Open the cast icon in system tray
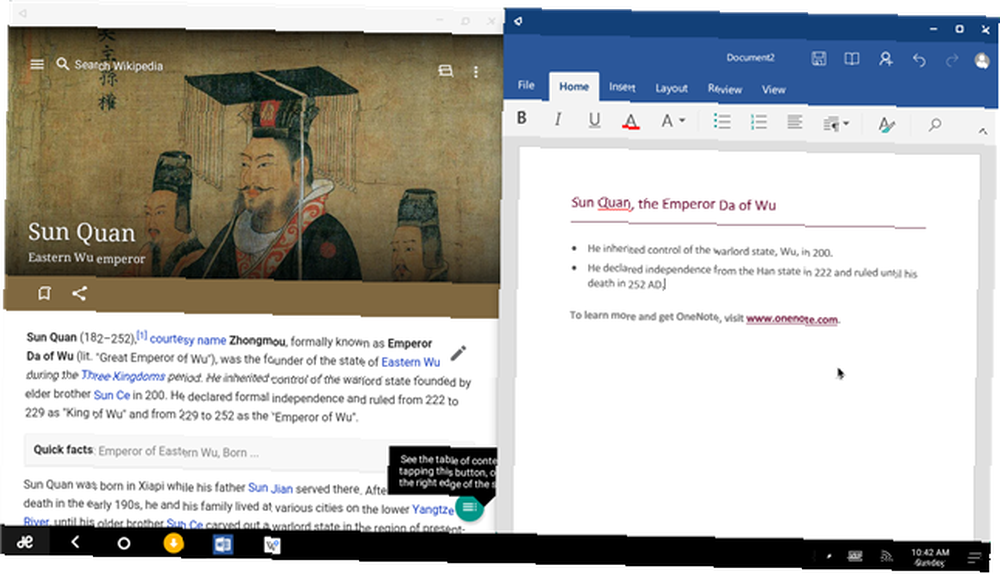 [886, 557]
